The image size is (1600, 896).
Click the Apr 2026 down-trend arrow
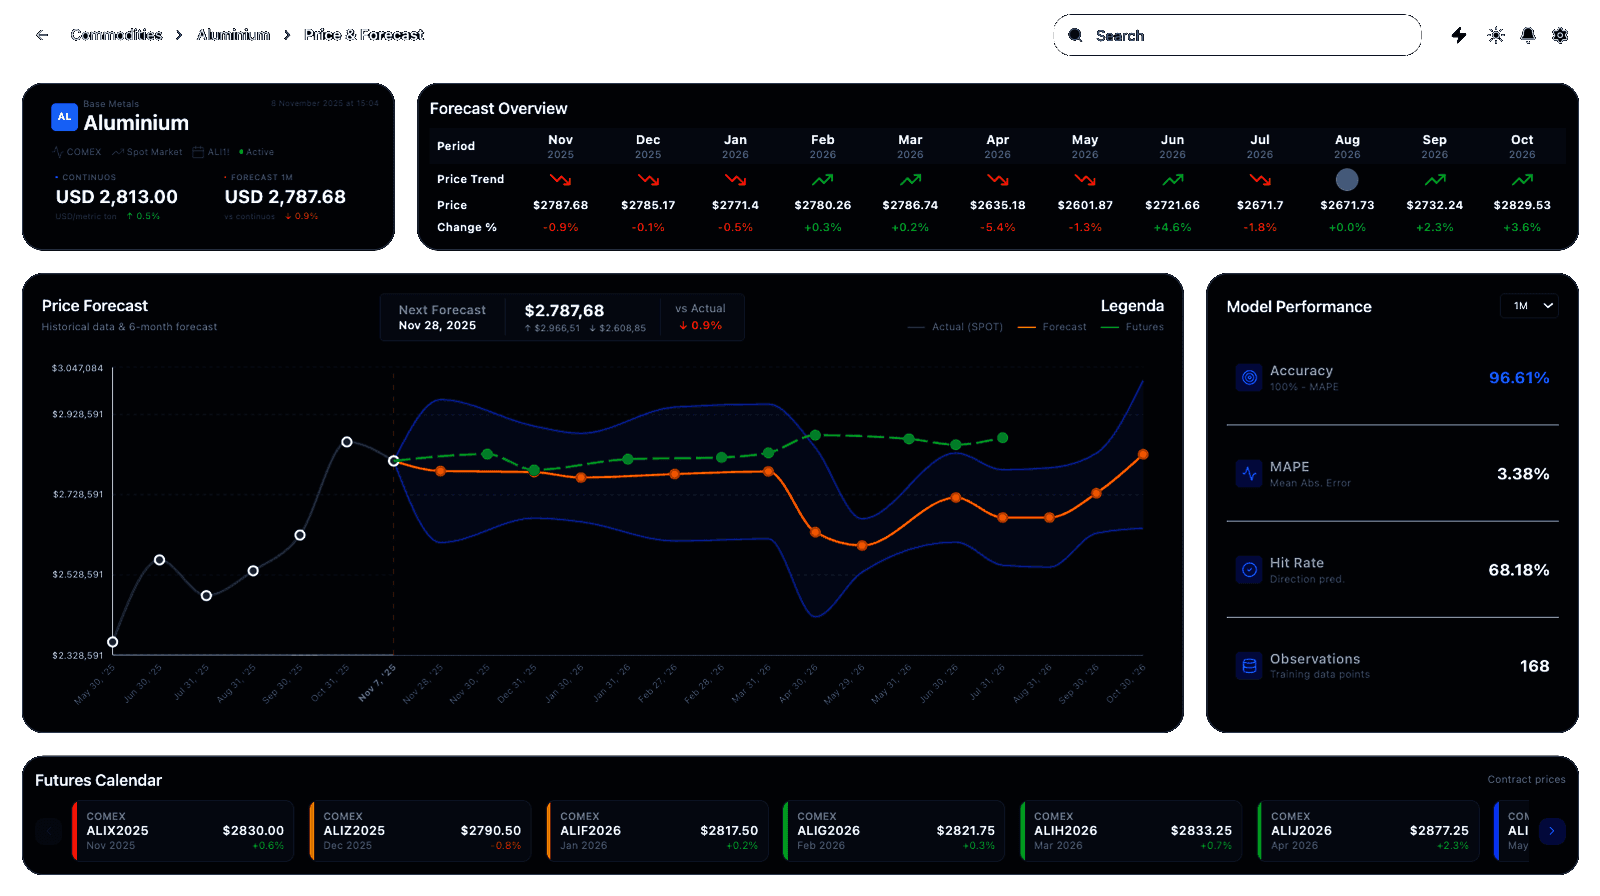[x=998, y=180]
